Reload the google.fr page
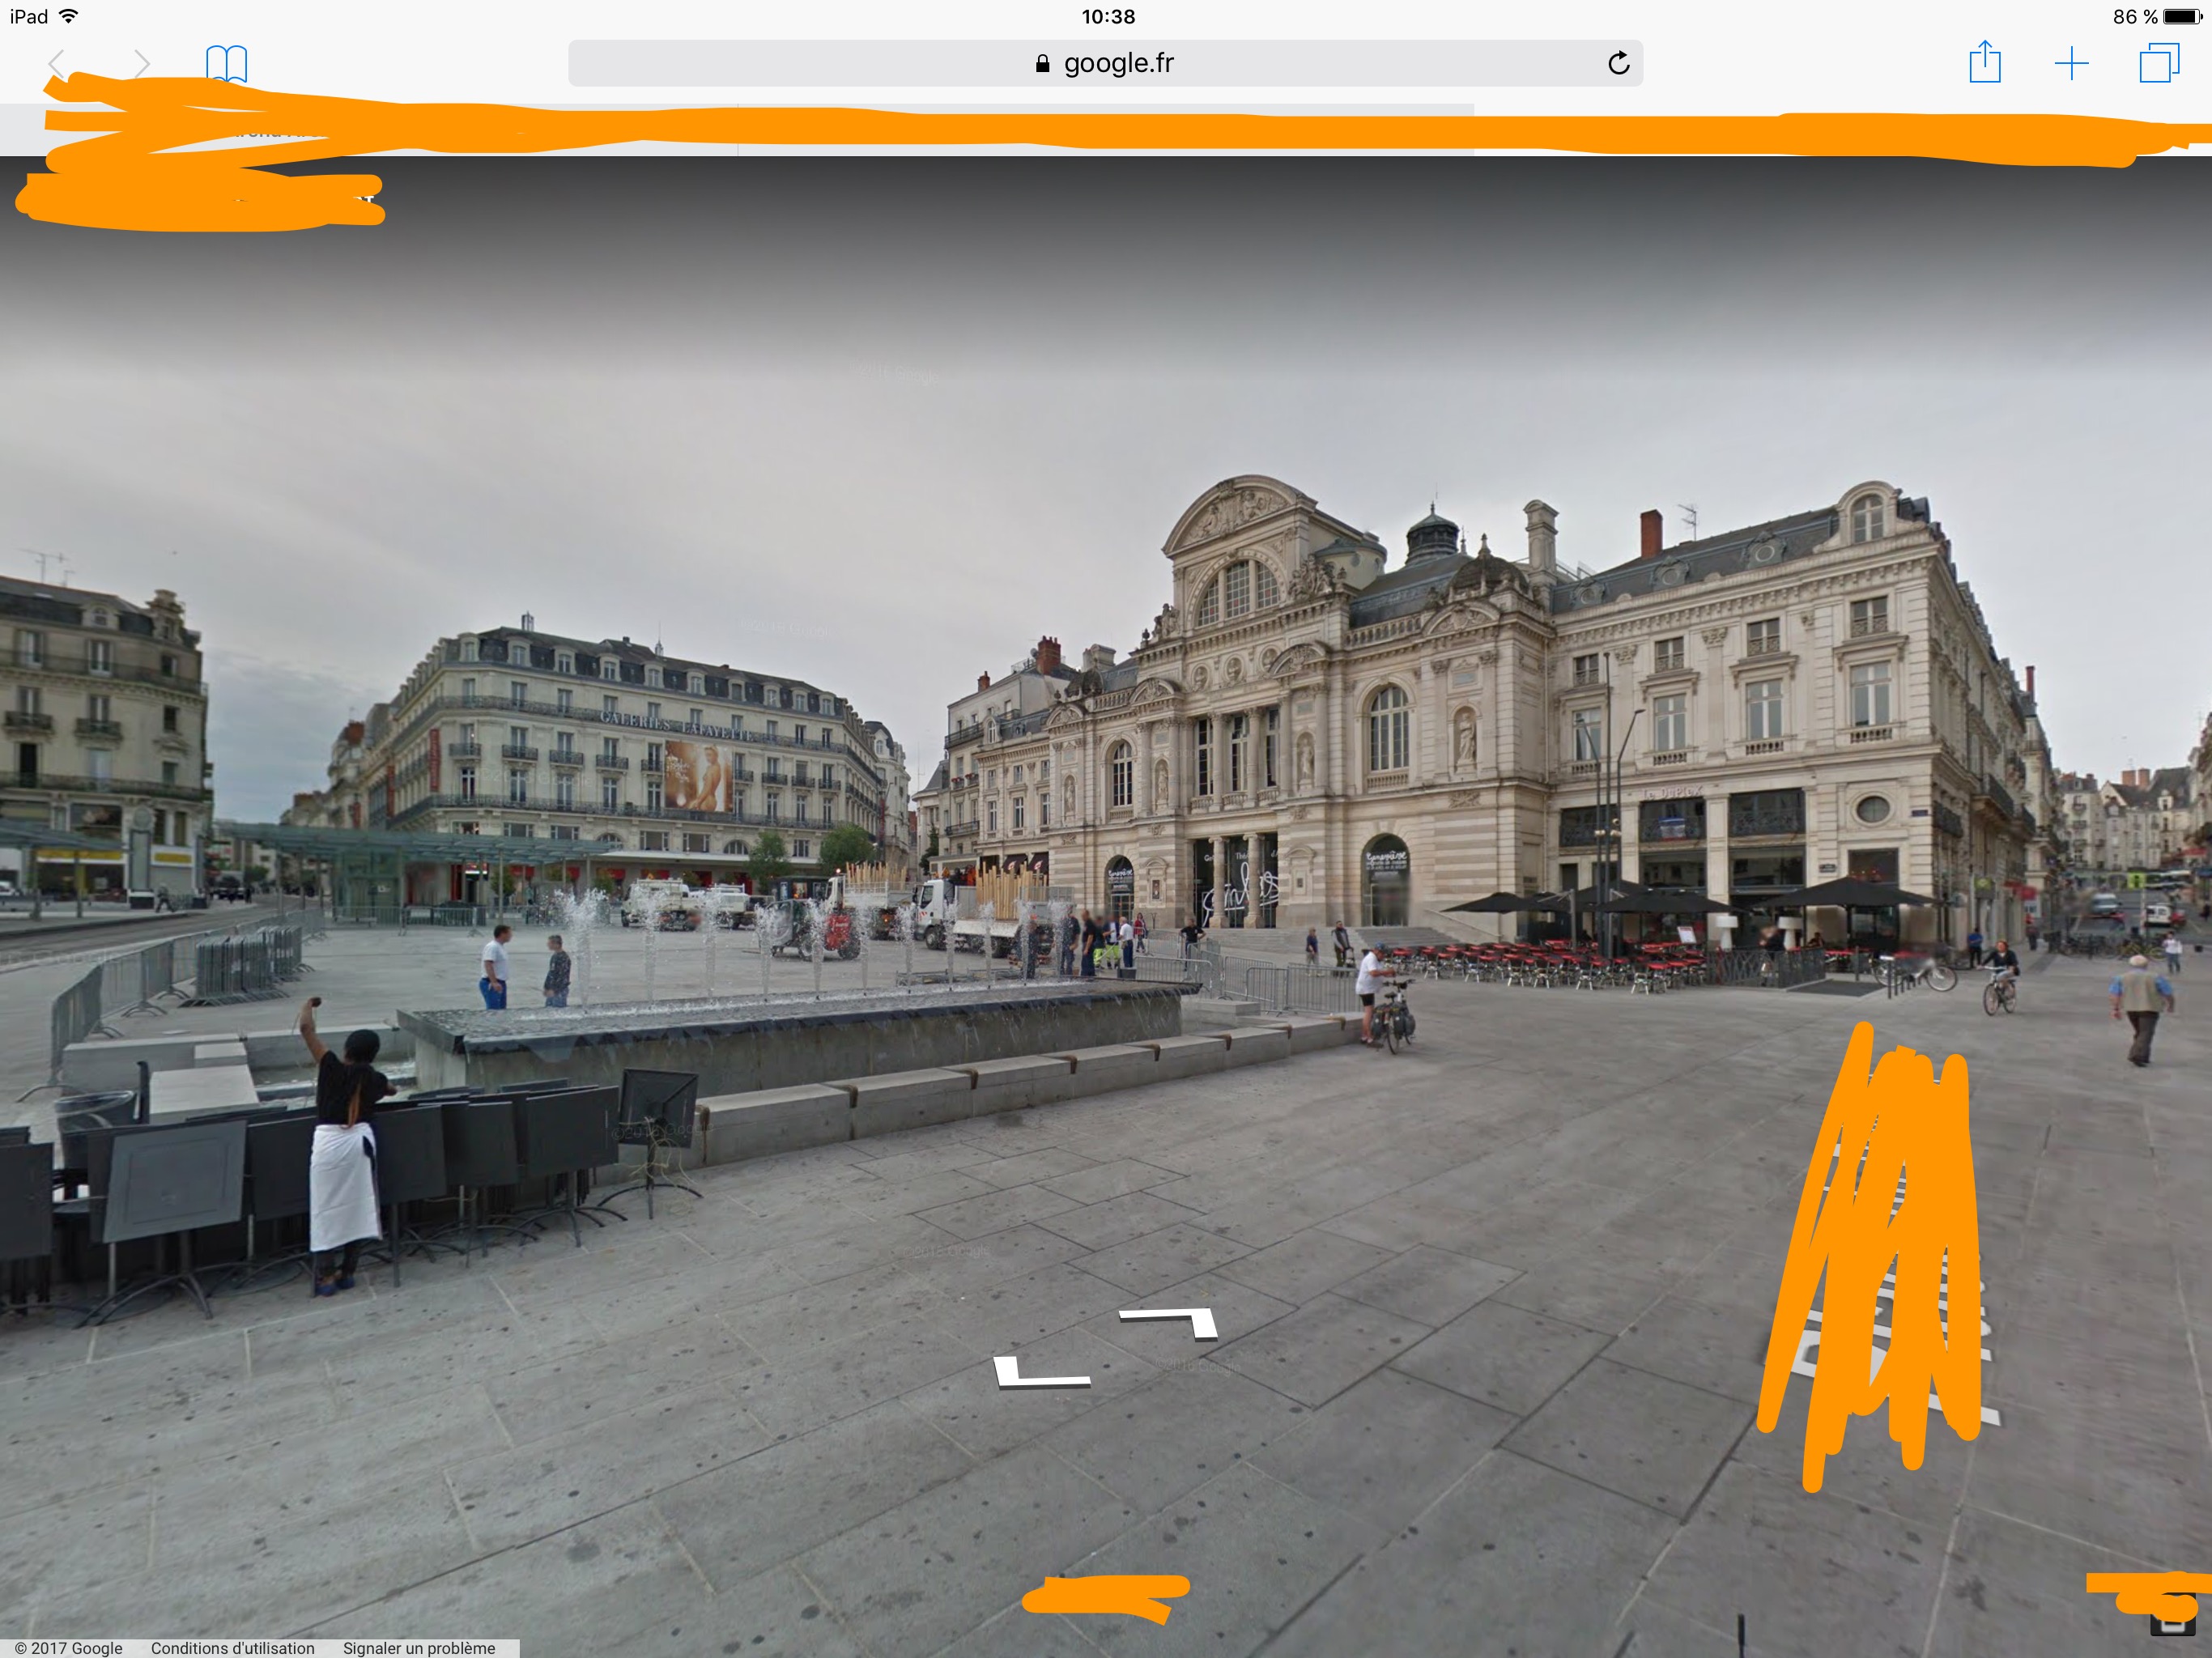Screen dimensions: 2212x1658 [x=1618, y=64]
